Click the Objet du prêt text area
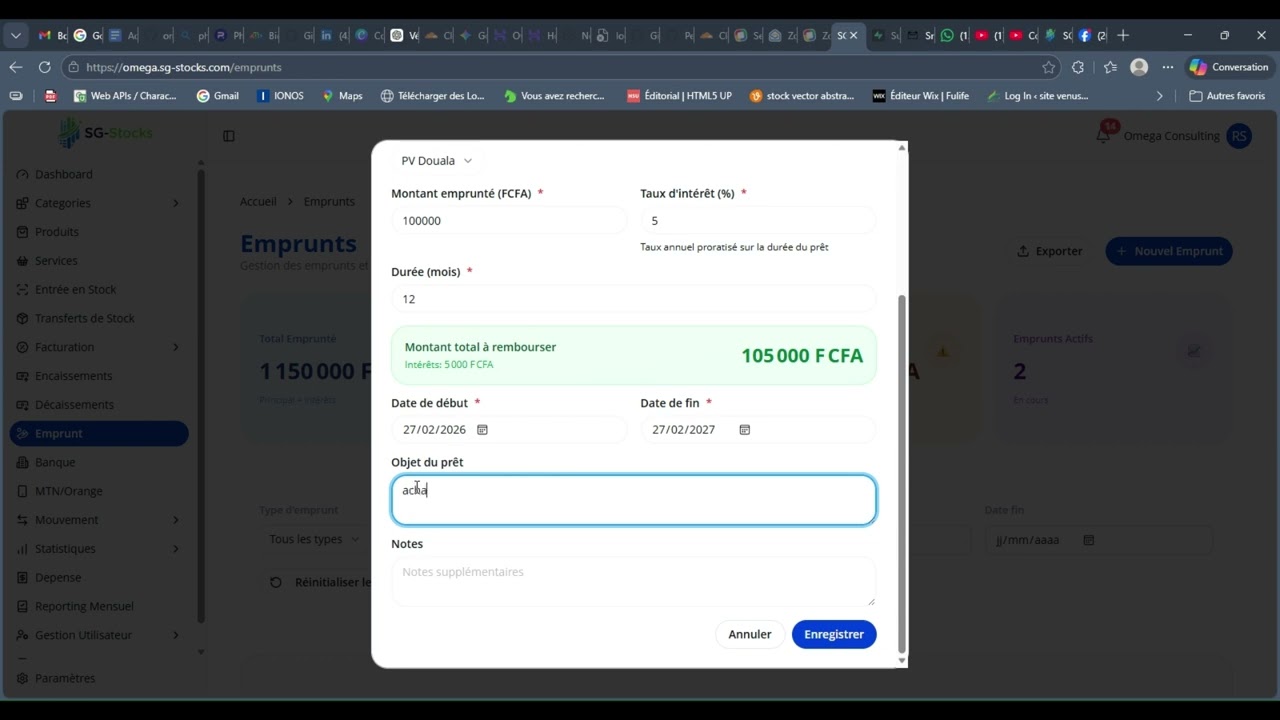 [634, 500]
